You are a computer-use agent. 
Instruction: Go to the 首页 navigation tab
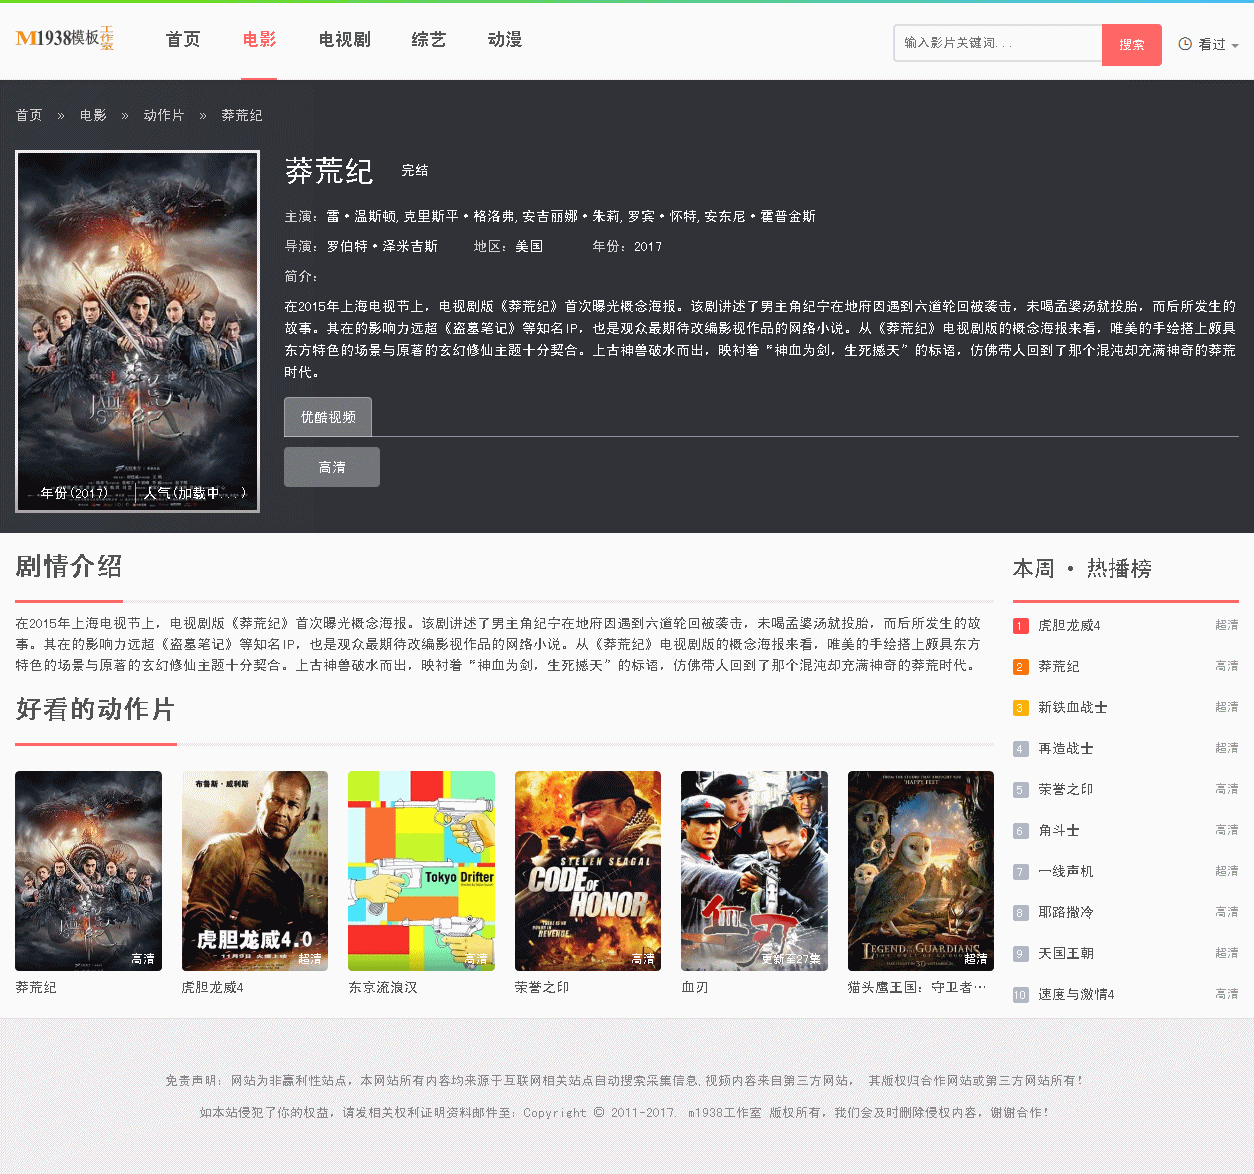click(x=183, y=40)
